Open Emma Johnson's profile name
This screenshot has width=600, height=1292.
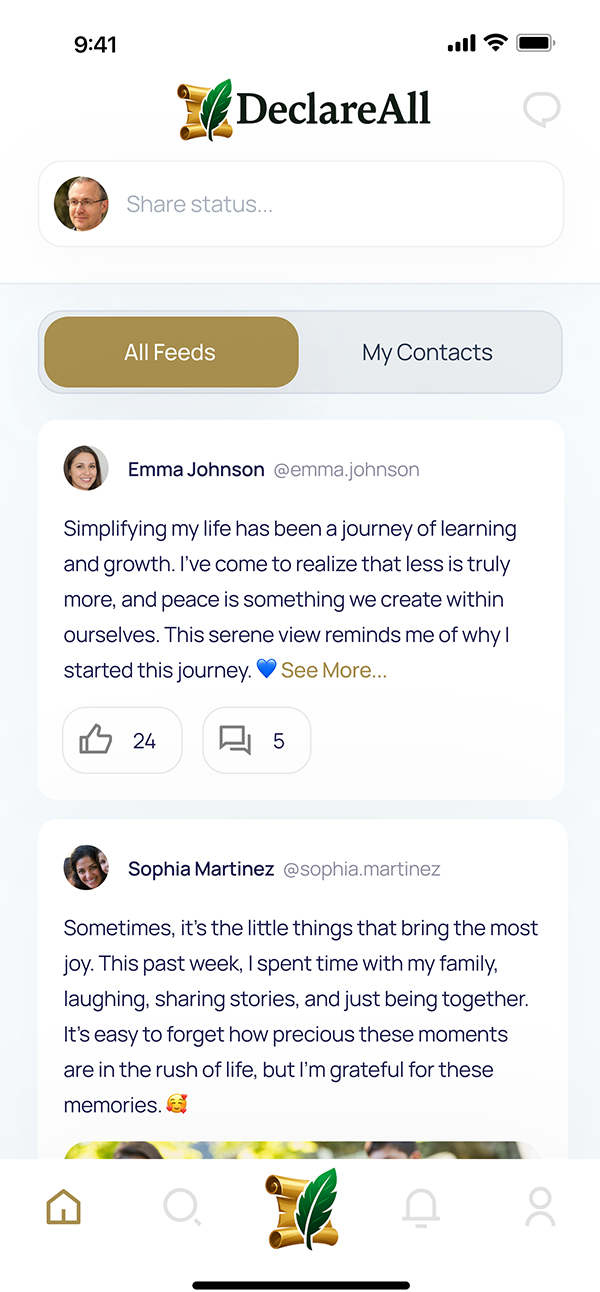point(196,469)
